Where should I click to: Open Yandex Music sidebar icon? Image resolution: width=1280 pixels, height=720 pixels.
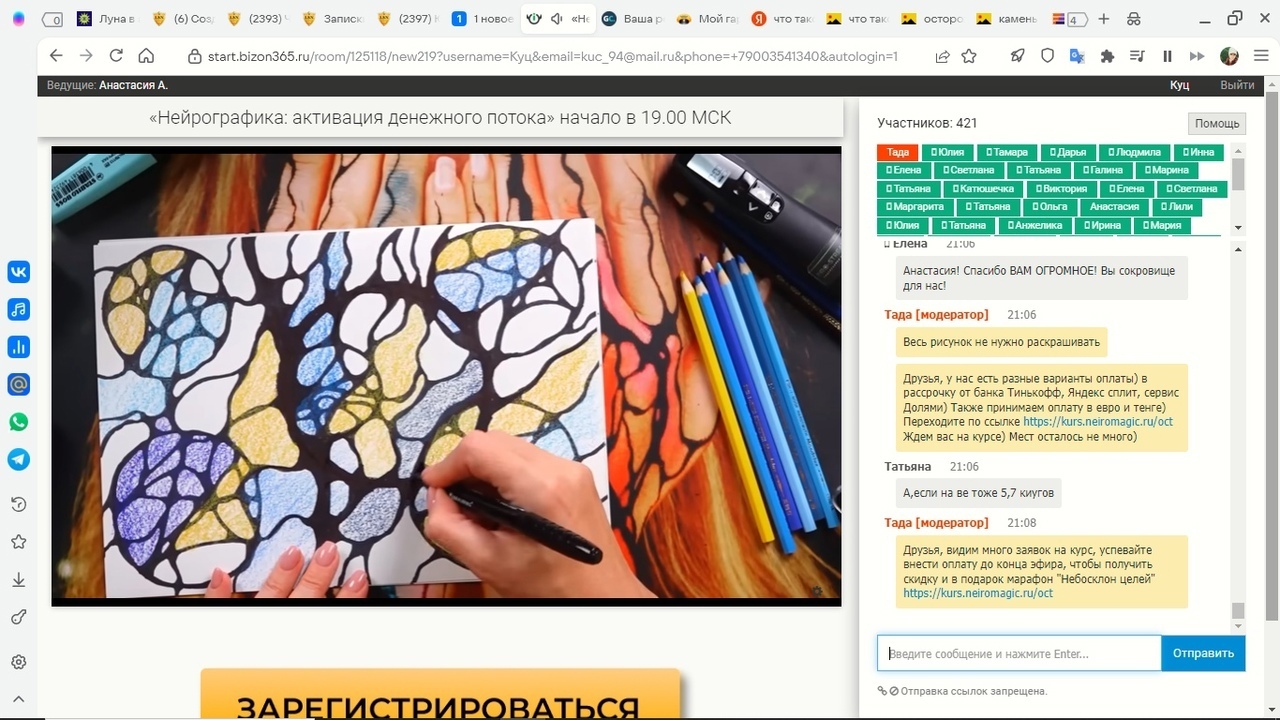18,309
